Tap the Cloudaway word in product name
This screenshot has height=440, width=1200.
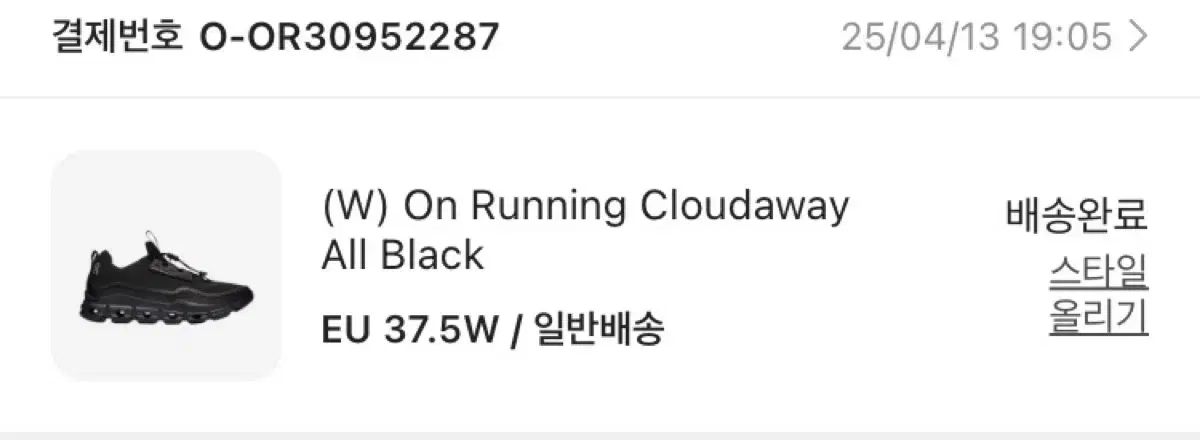(x=744, y=207)
